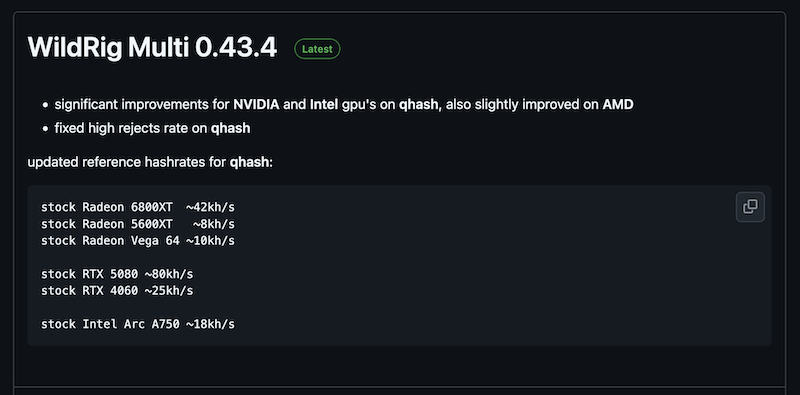Open the WildRig Multi 0.43.4 release title
The height and width of the screenshot is (395, 800).
tap(152, 48)
